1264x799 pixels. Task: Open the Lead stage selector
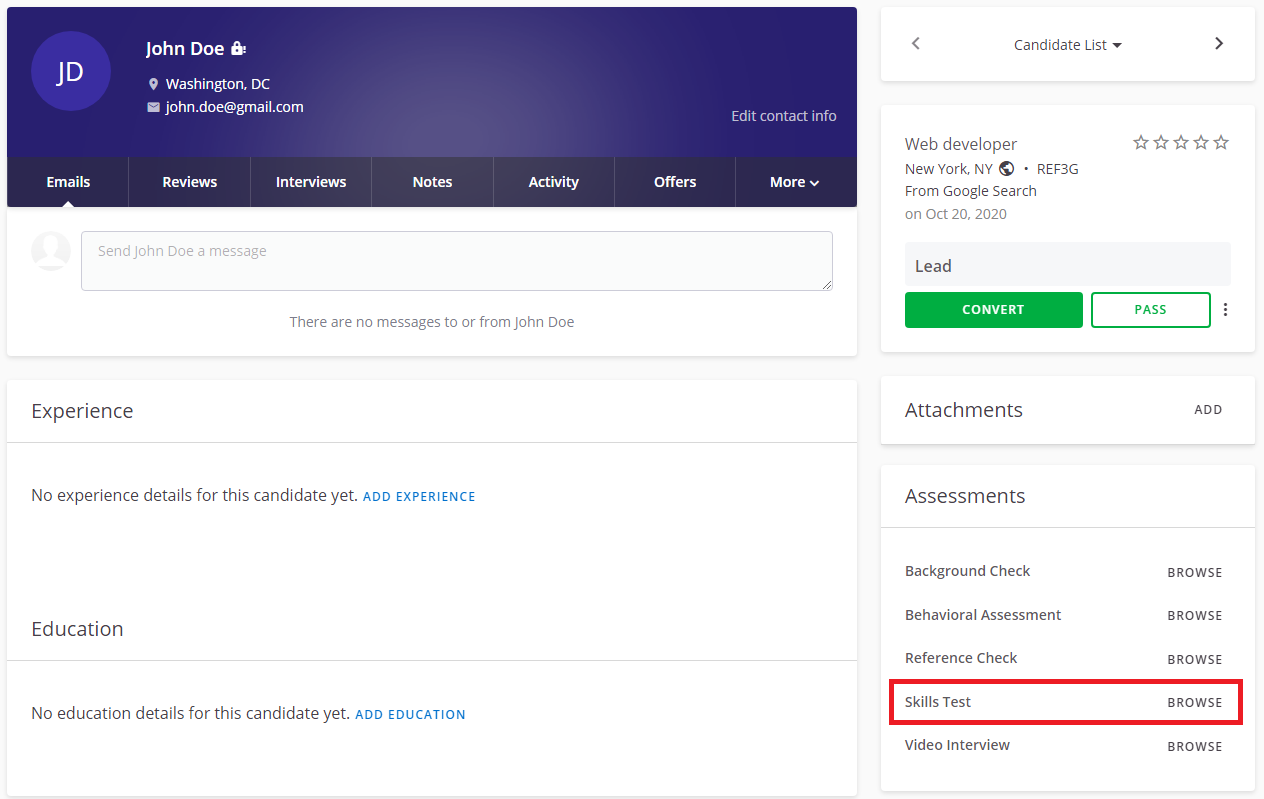click(1068, 265)
